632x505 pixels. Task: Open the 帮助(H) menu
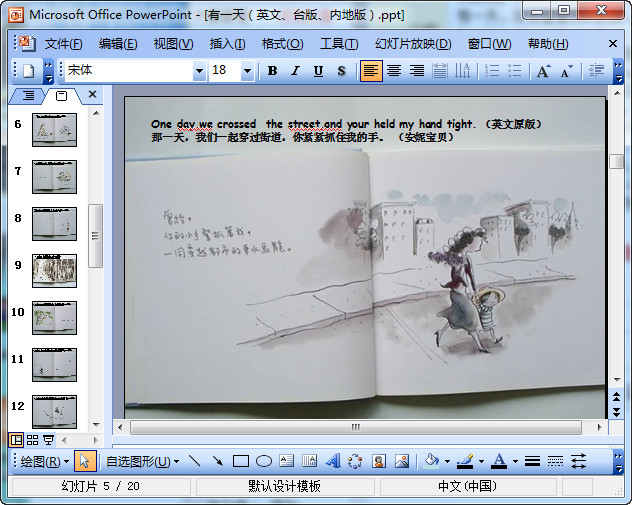coord(548,44)
